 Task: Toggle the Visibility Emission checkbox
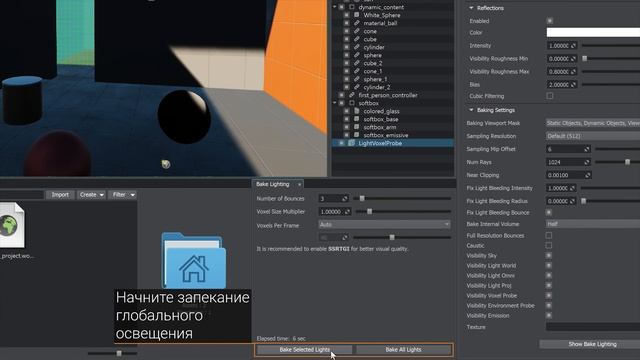click(x=549, y=316)
